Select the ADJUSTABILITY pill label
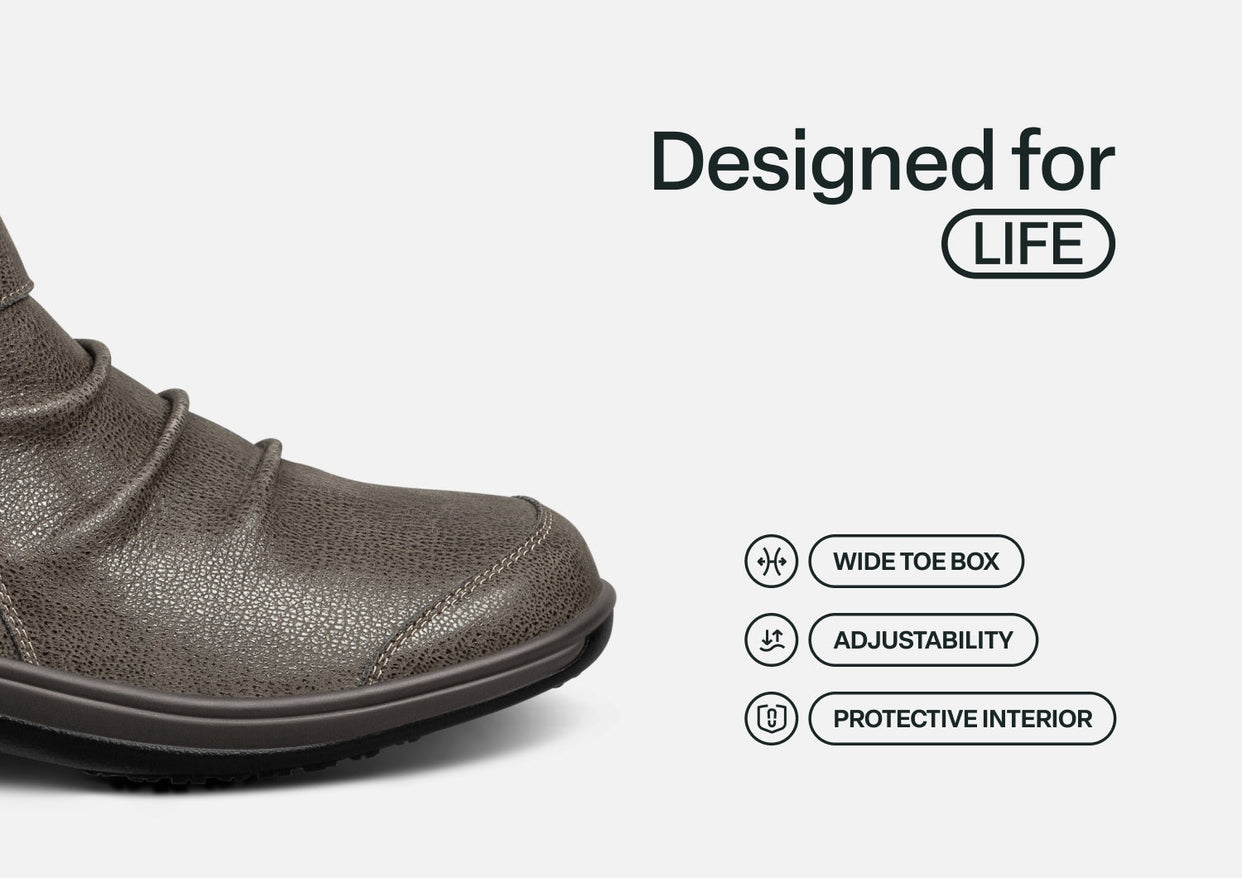 pos(923,640)
